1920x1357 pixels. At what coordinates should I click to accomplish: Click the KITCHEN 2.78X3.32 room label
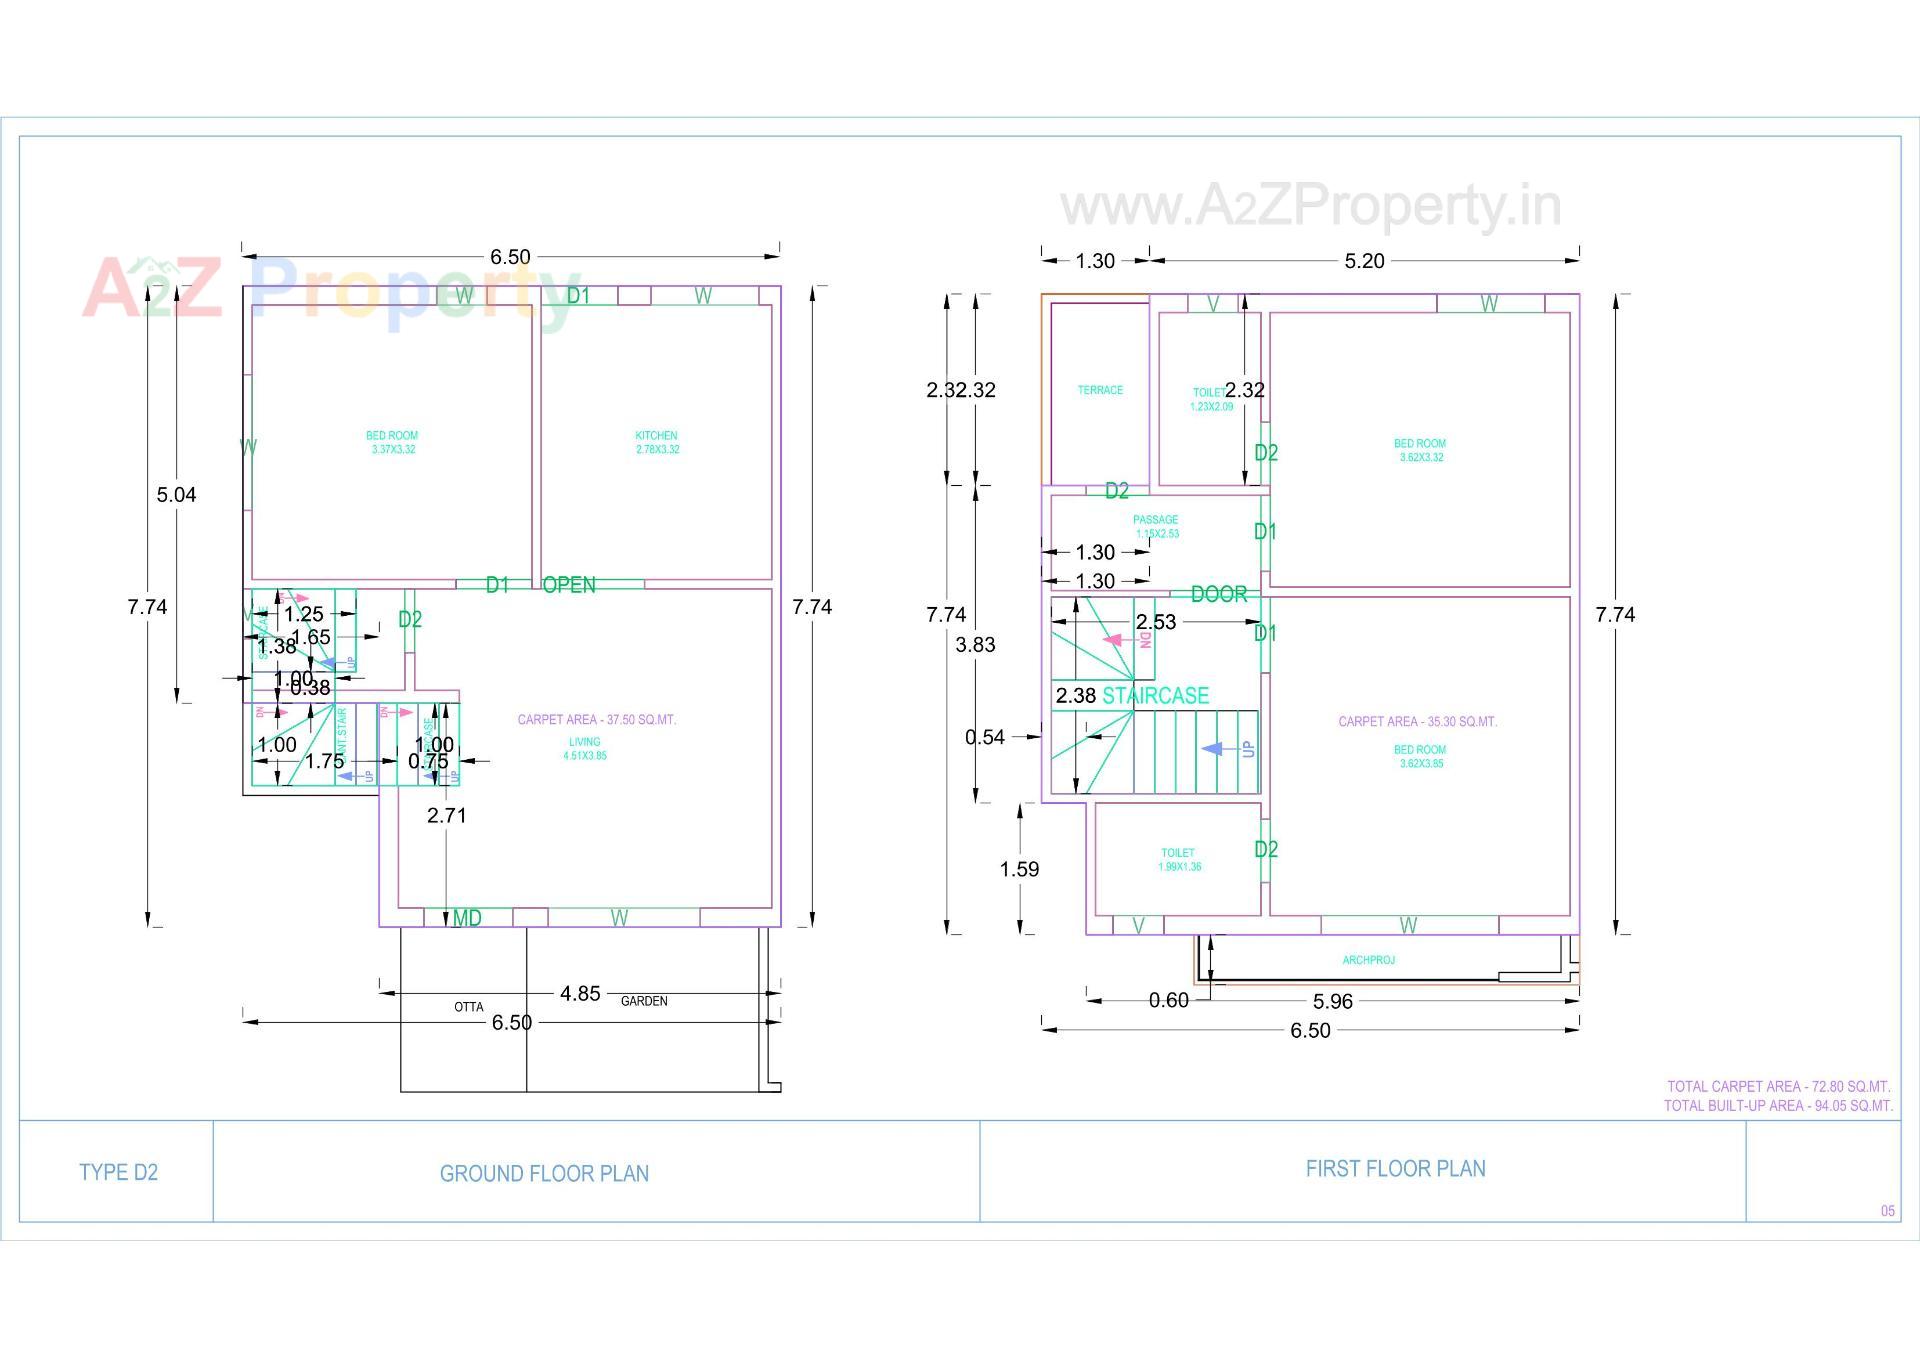tap(656, 442)
